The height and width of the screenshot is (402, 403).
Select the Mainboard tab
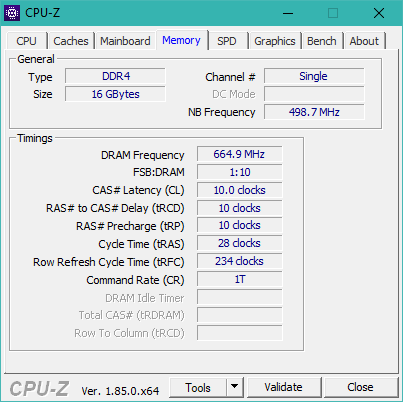125,41
